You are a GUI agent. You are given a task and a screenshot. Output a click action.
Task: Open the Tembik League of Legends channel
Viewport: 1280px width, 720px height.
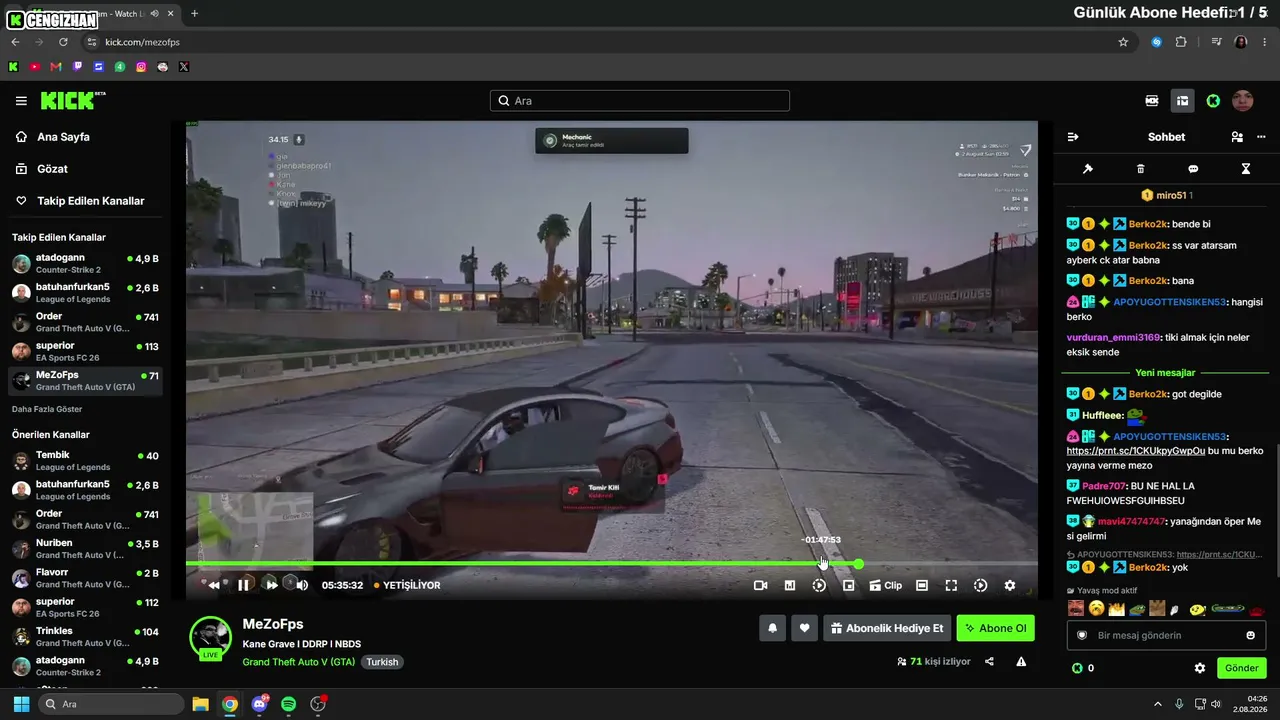85,461
